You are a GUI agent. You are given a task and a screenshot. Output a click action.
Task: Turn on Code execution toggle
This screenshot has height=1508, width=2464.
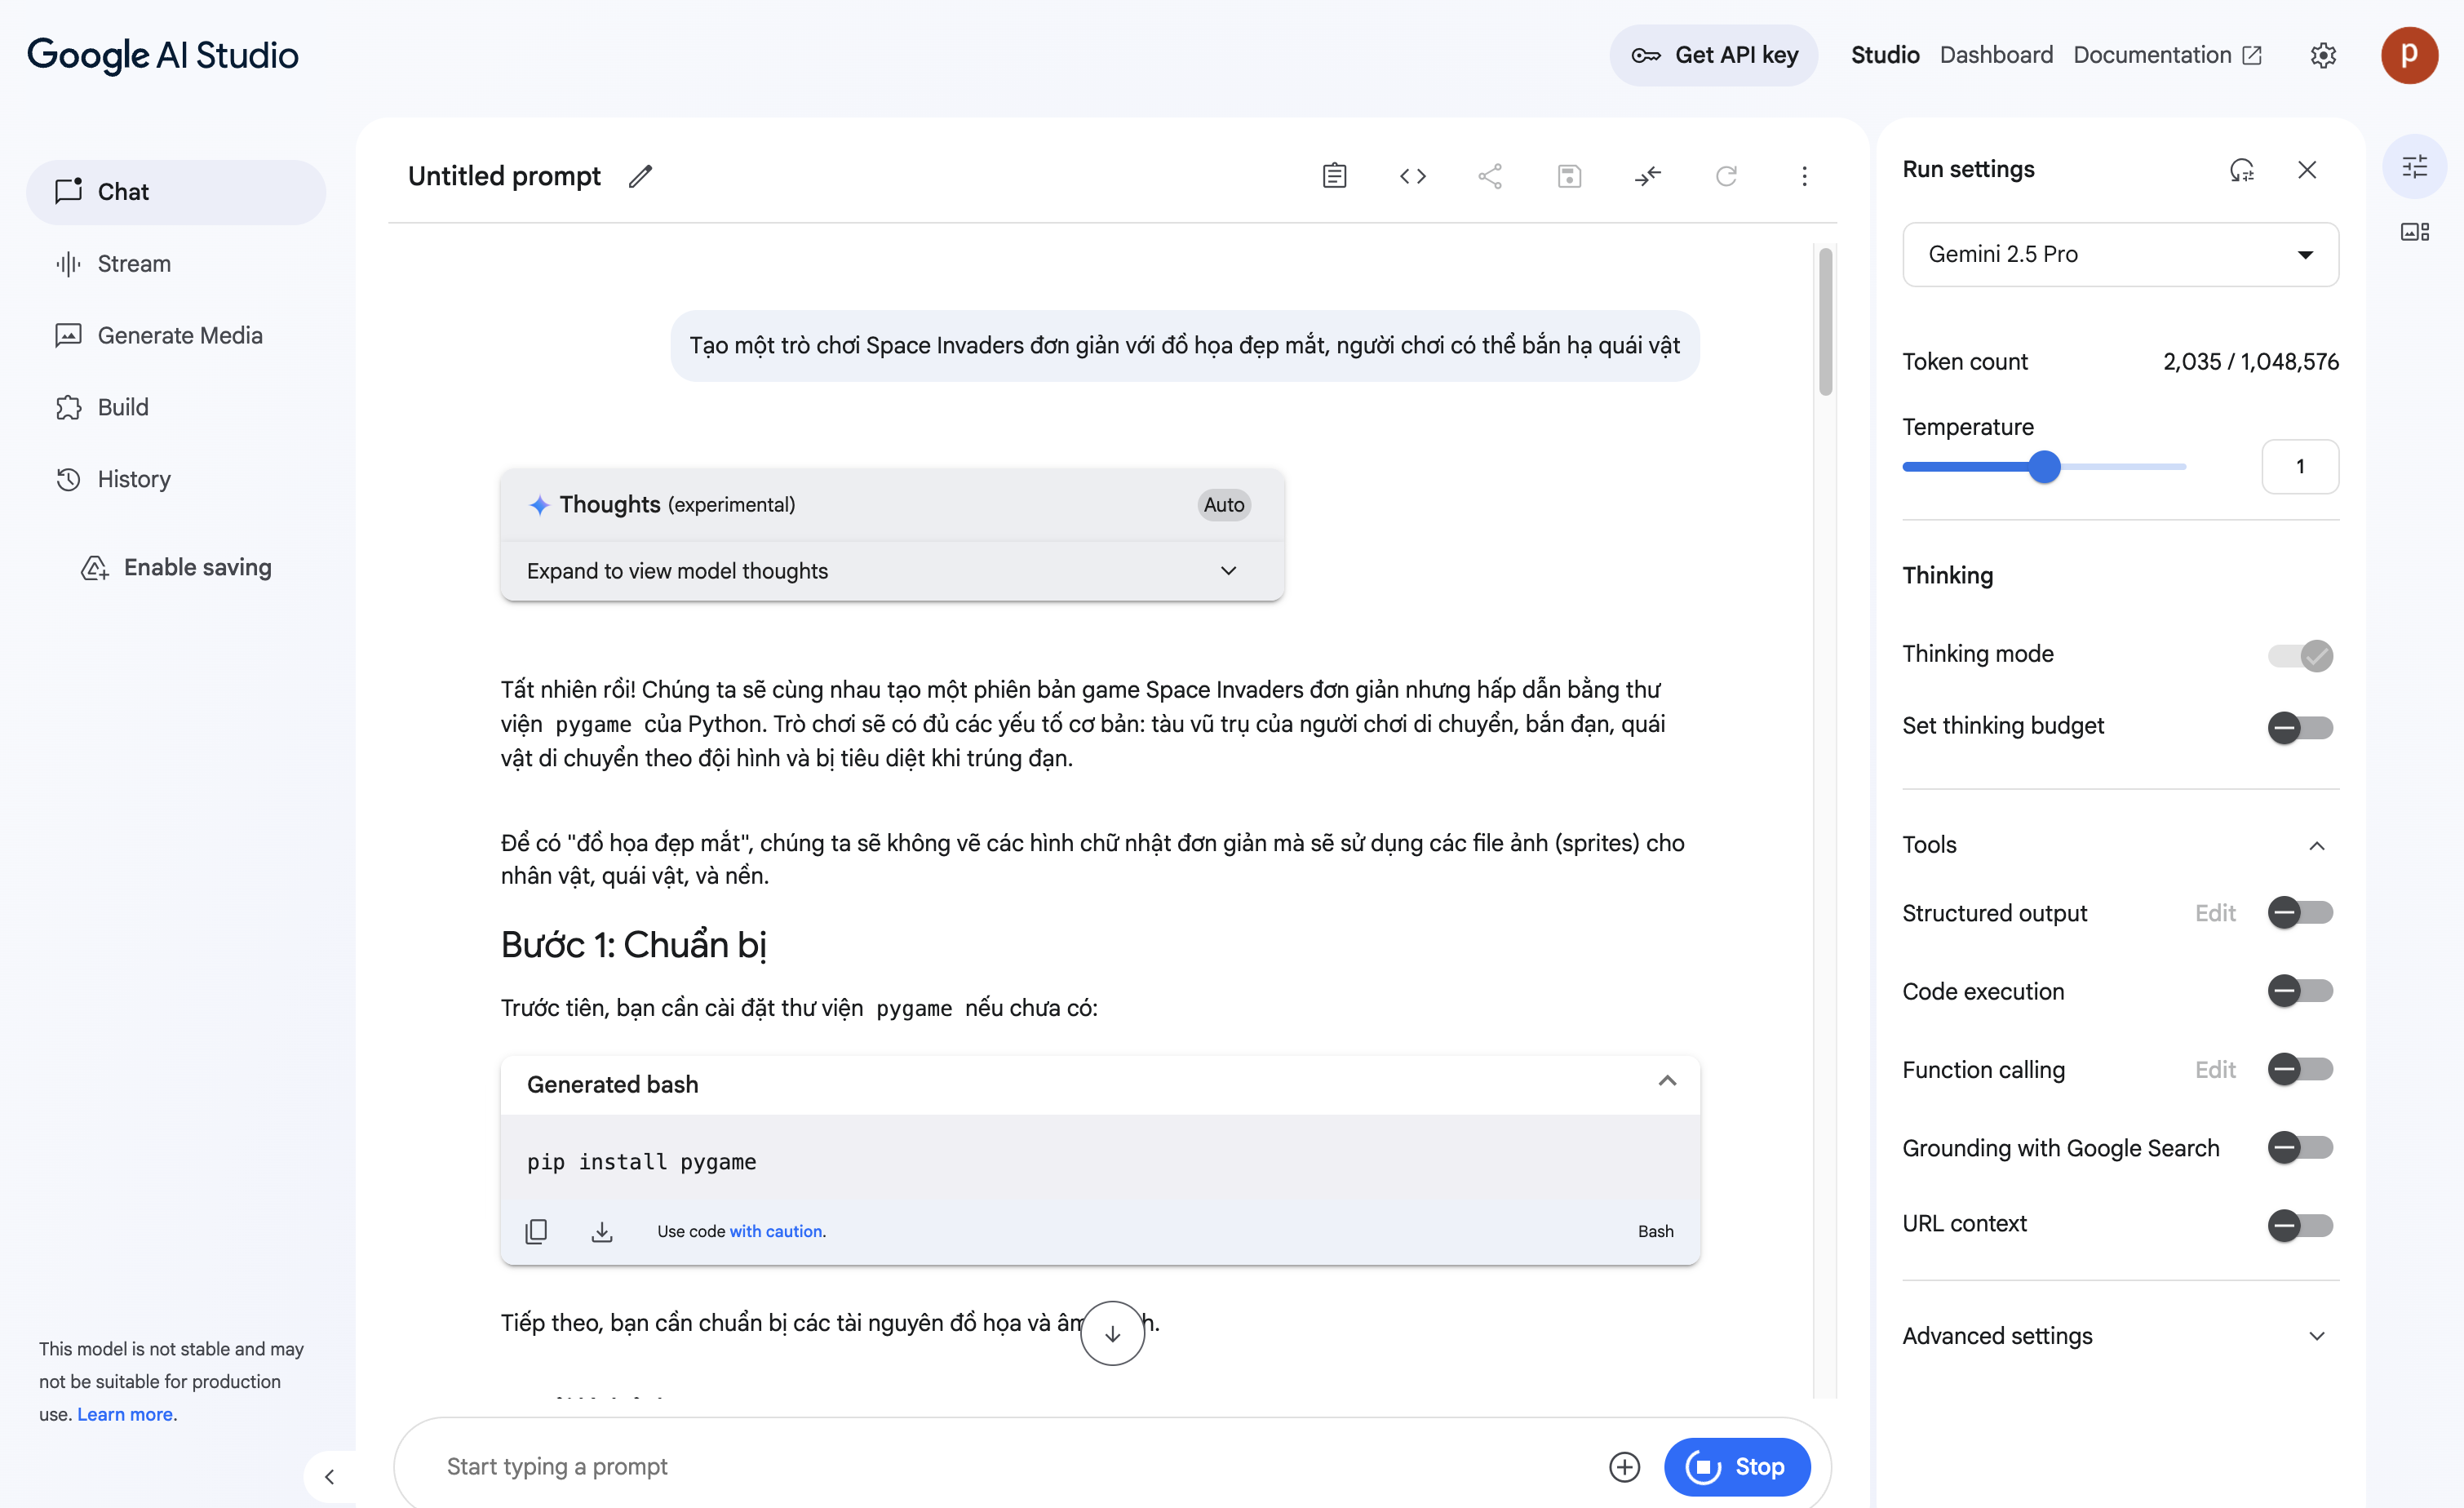click(x=2299, y=991)
